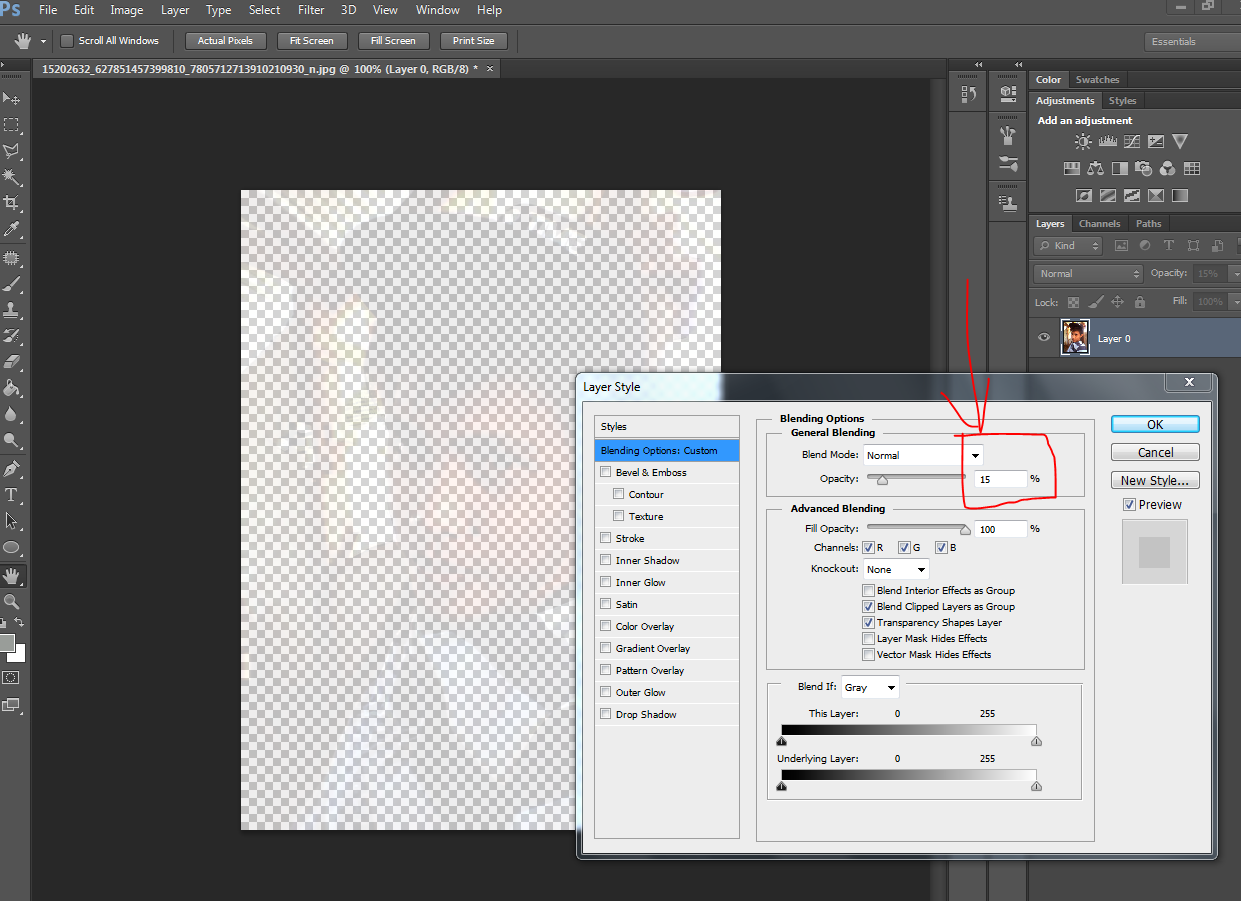Open the Essentials workspace dropdown
Image resolution: width=1241 pixels, height=901 pixels.
tap(1193, 41)
